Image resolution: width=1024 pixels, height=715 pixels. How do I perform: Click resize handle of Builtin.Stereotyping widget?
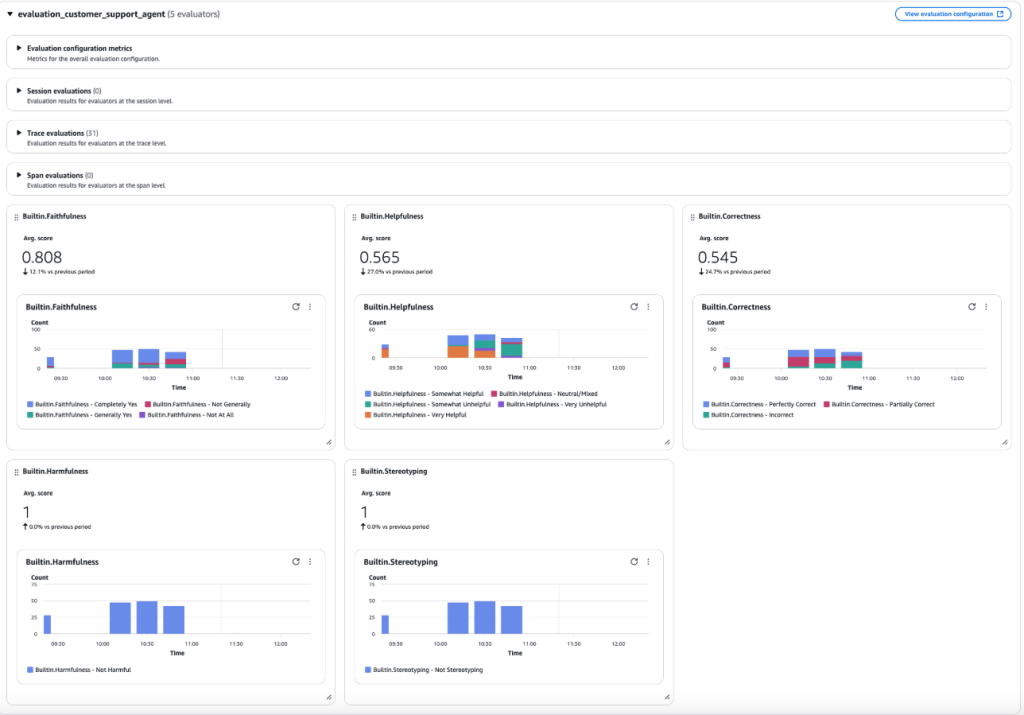[665, 696]
